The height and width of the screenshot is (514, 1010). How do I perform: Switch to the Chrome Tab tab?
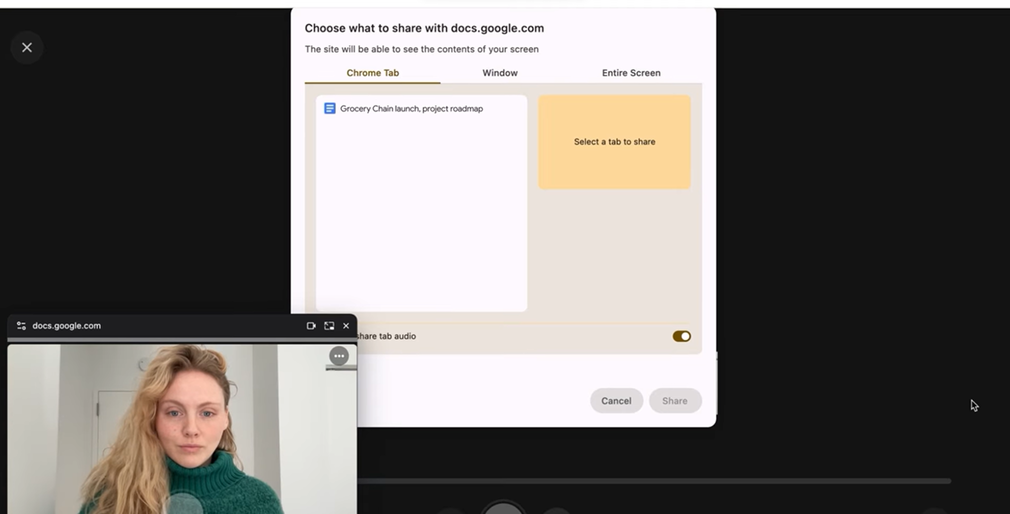372,73
